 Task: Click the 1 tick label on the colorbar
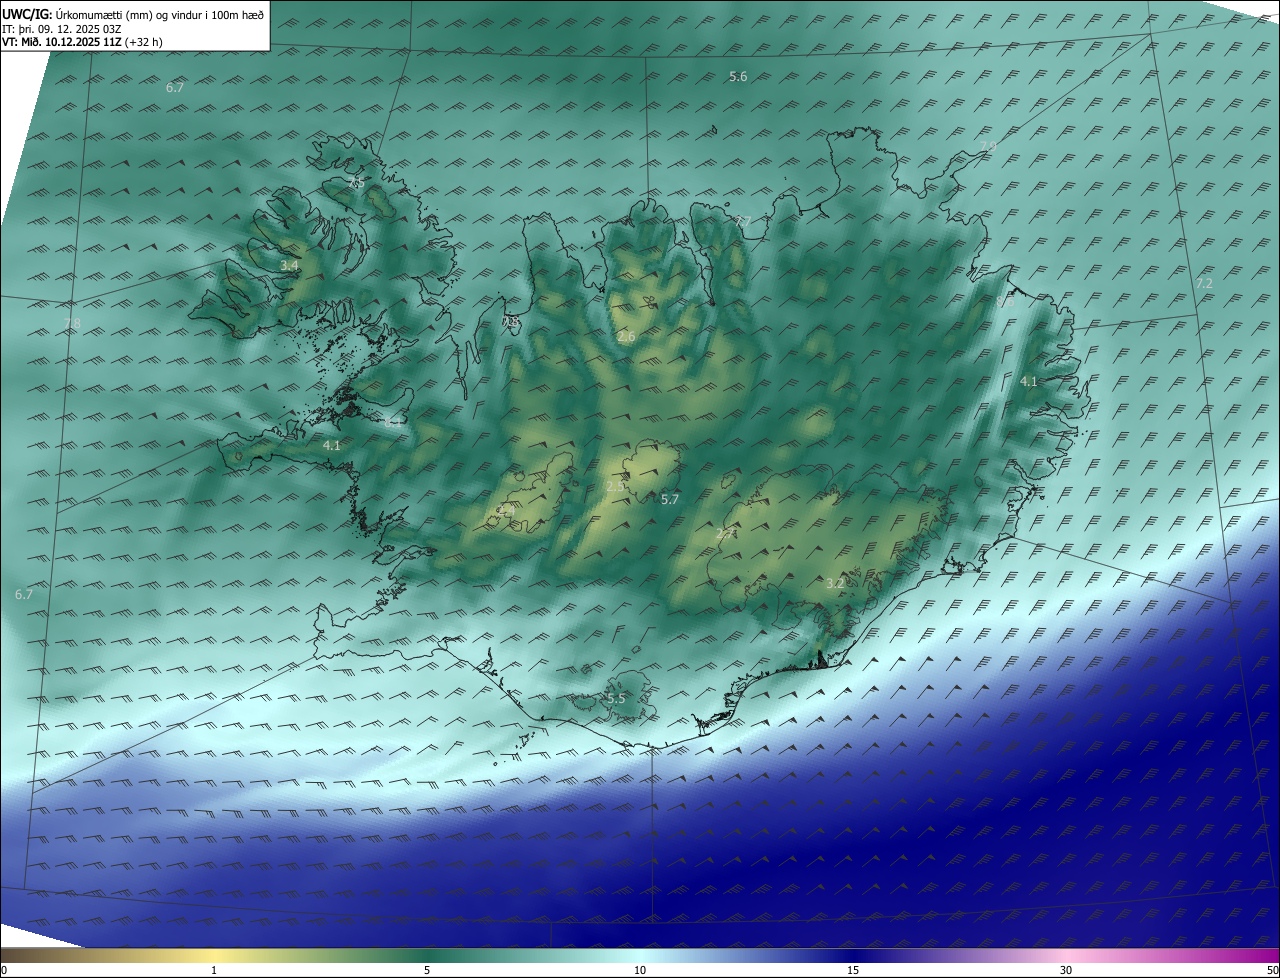pos(214,970)
